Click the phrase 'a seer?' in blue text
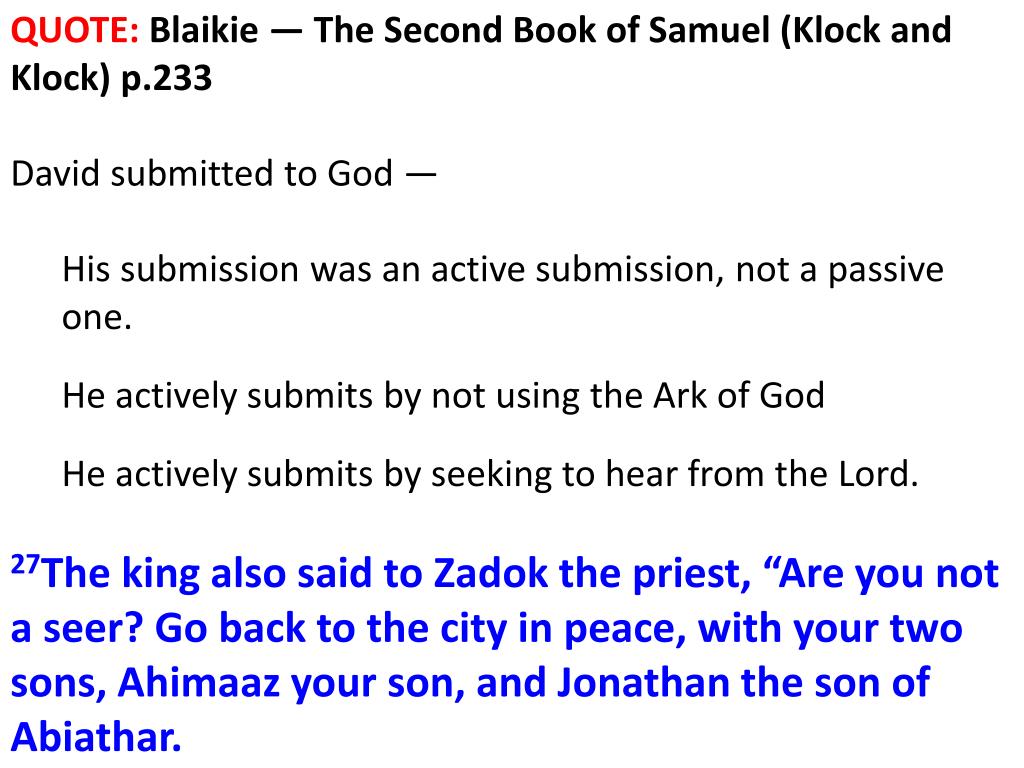This screenshot has width=1024, height=768. point(77,628)
